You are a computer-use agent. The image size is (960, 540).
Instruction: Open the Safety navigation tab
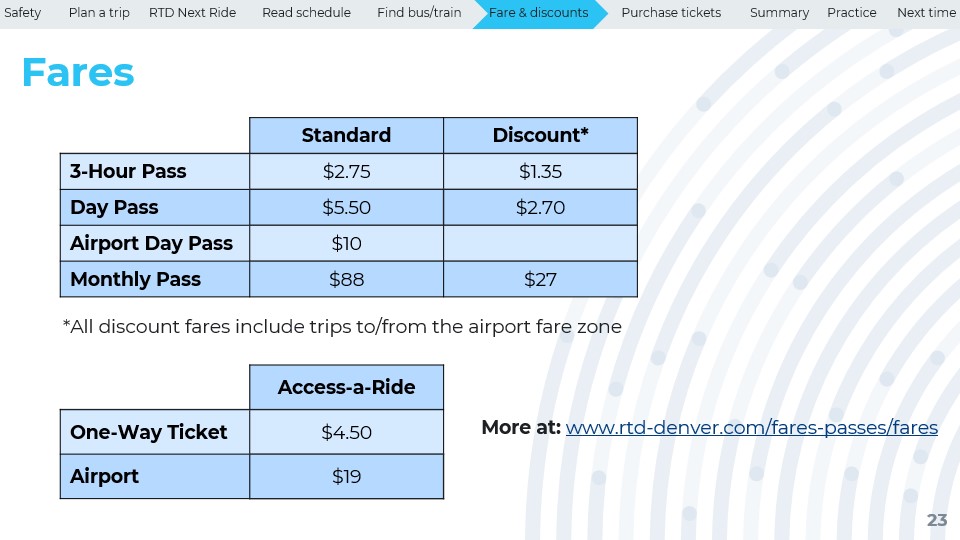coord(23,13)
